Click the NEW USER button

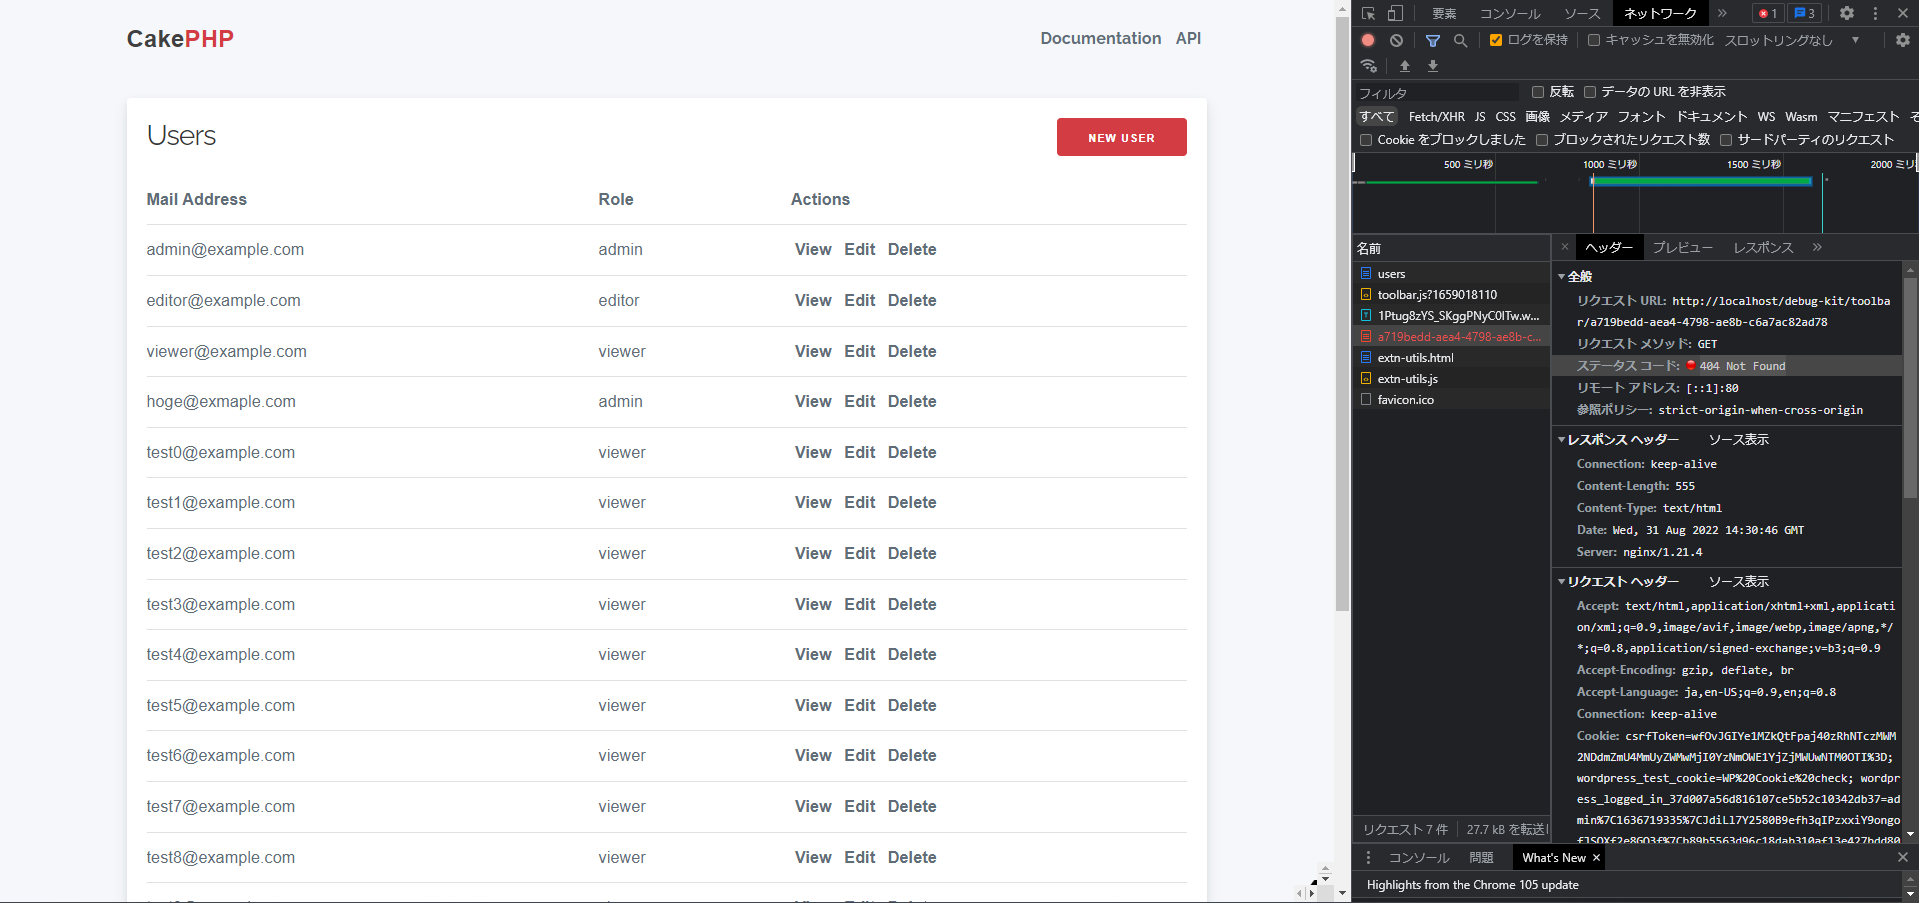click(1121, 137)
